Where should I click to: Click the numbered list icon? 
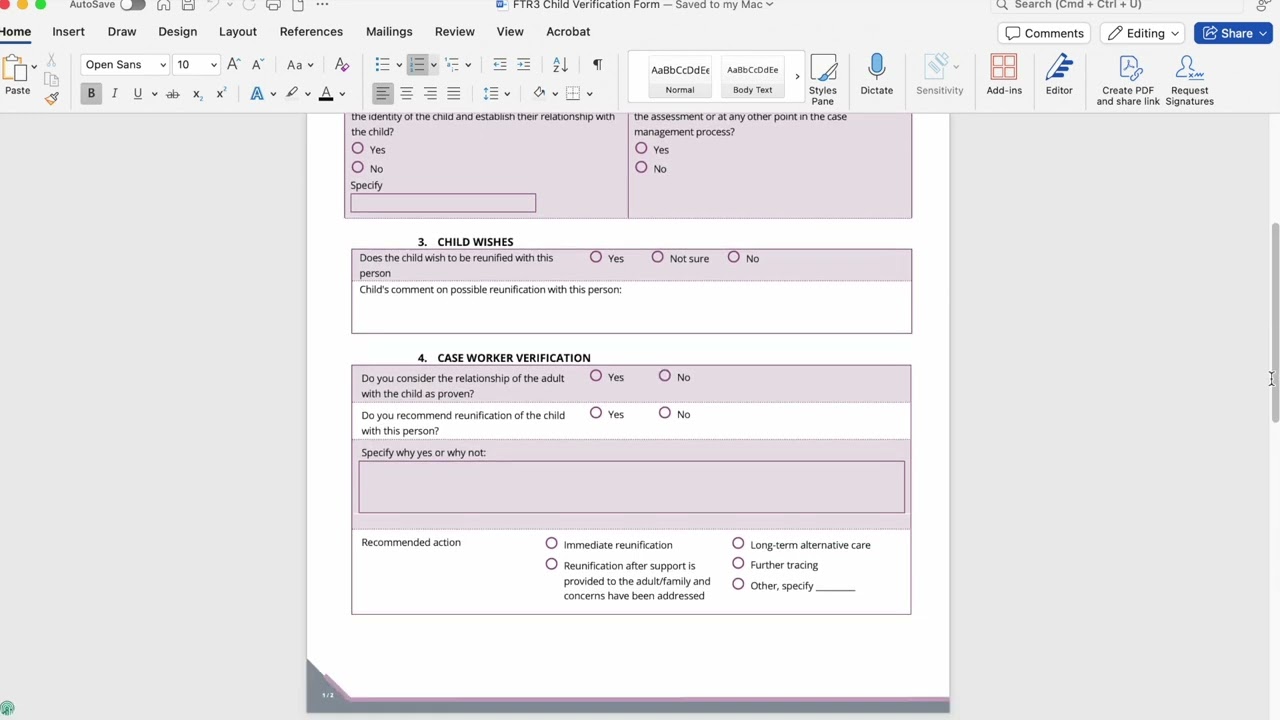tap(417, 64)
